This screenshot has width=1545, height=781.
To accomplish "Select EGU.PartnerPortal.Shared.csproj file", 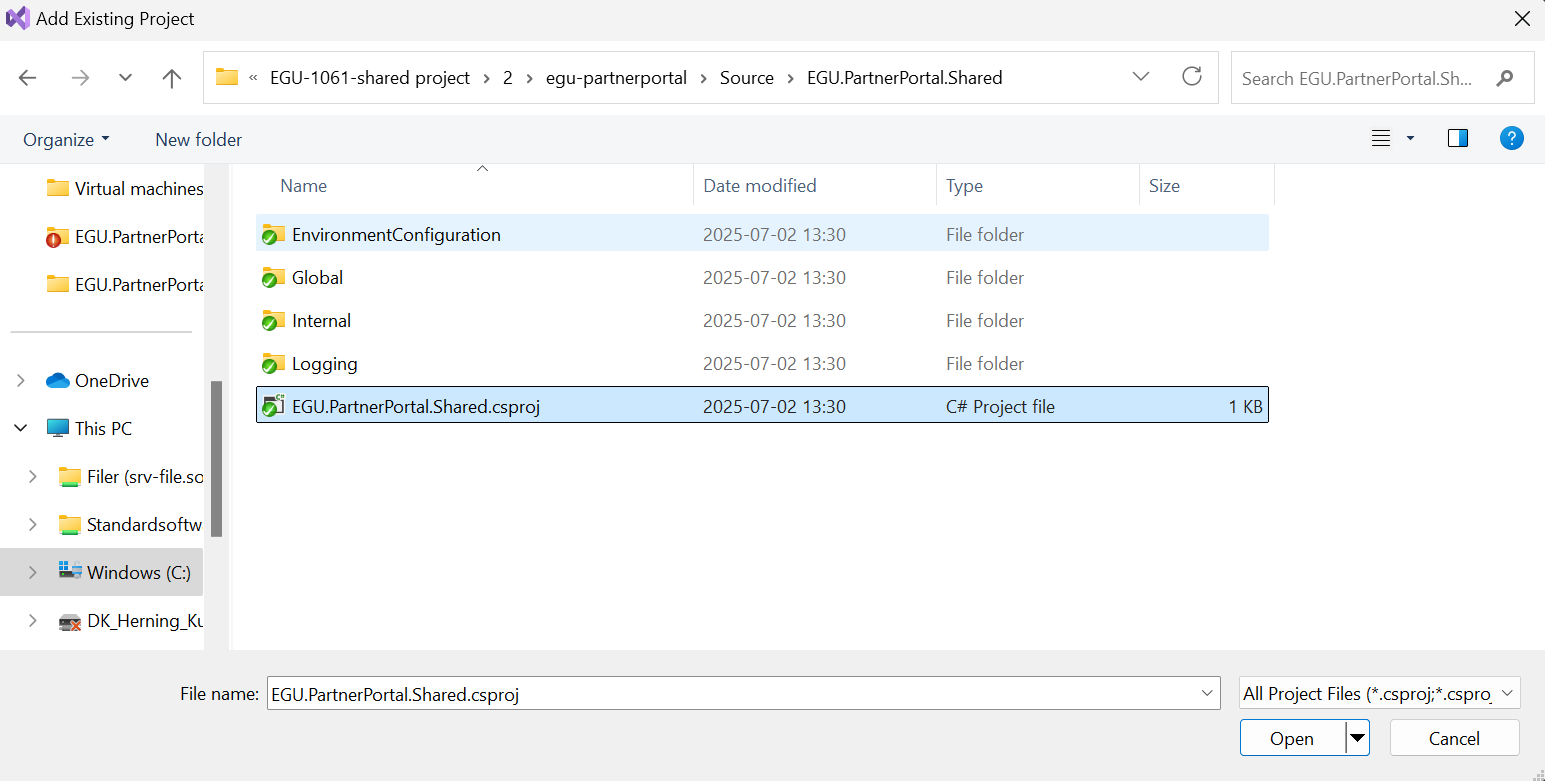I will (762, 407).
